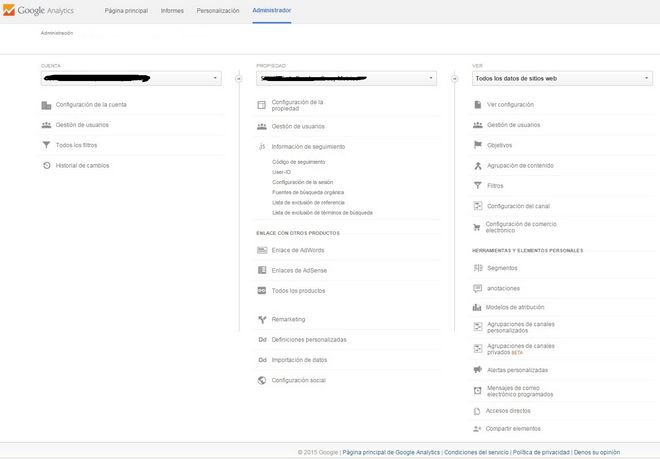
Task: Go to the Personalización tab
Action: click(x=218, y=10)
